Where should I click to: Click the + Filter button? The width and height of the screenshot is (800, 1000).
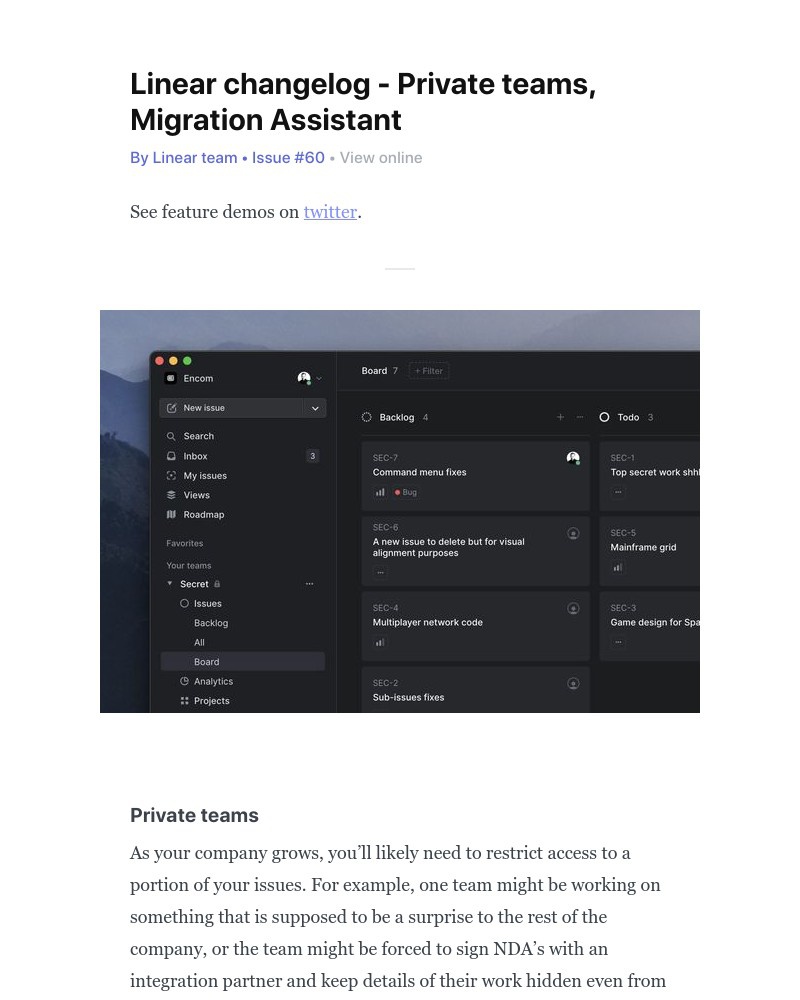tap(429, 371)
